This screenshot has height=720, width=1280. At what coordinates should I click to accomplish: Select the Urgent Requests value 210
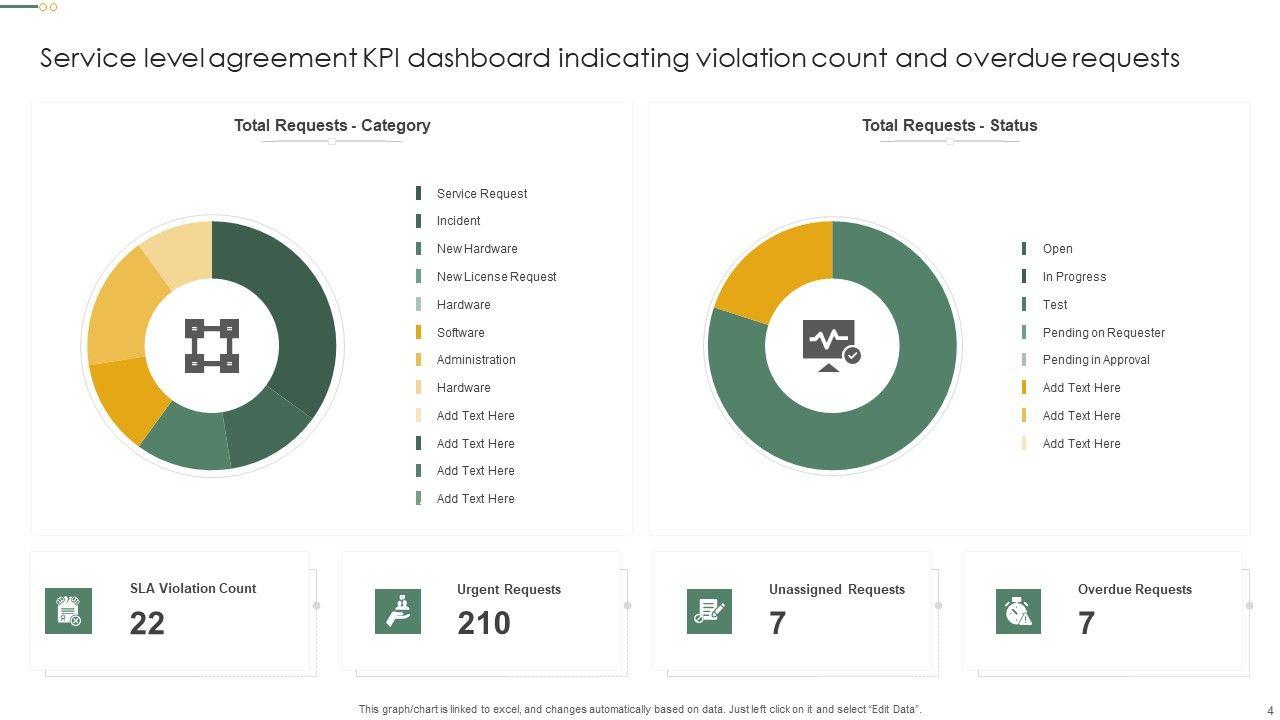484,624
